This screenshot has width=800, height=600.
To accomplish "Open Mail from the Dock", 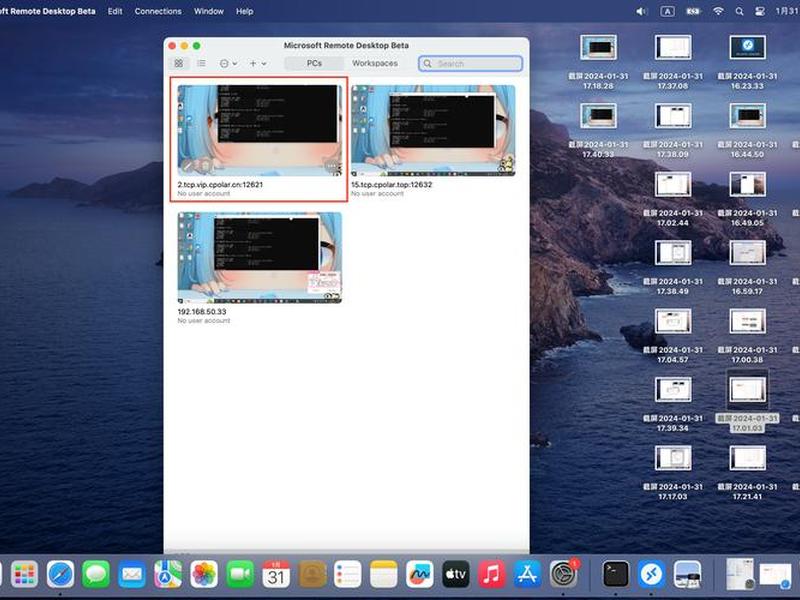I will tap(132, 574).
